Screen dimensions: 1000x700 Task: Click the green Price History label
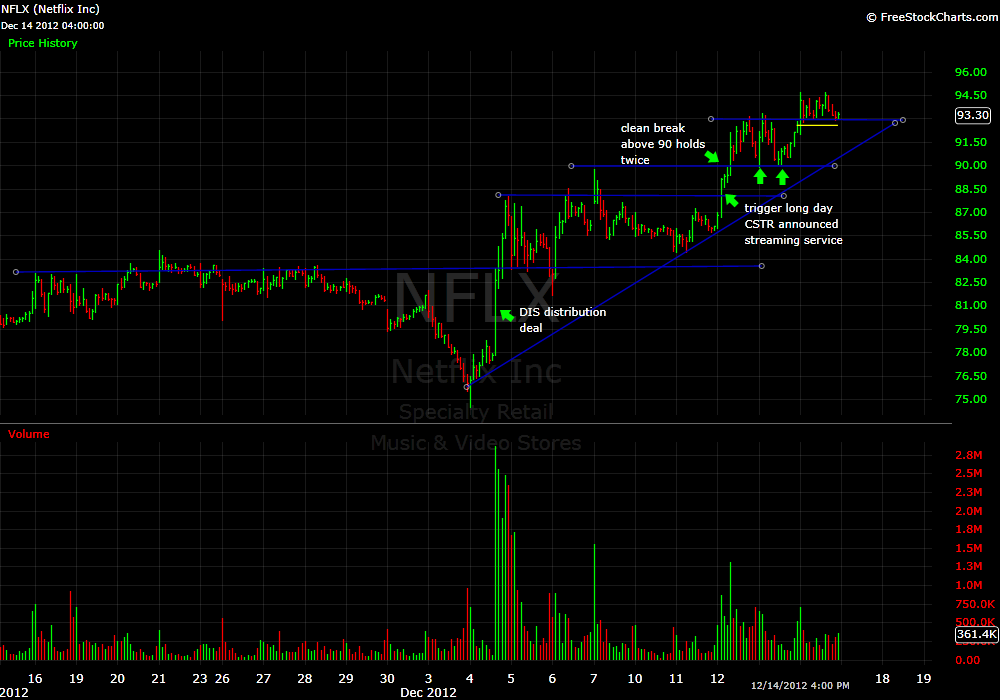click(43, 43)
